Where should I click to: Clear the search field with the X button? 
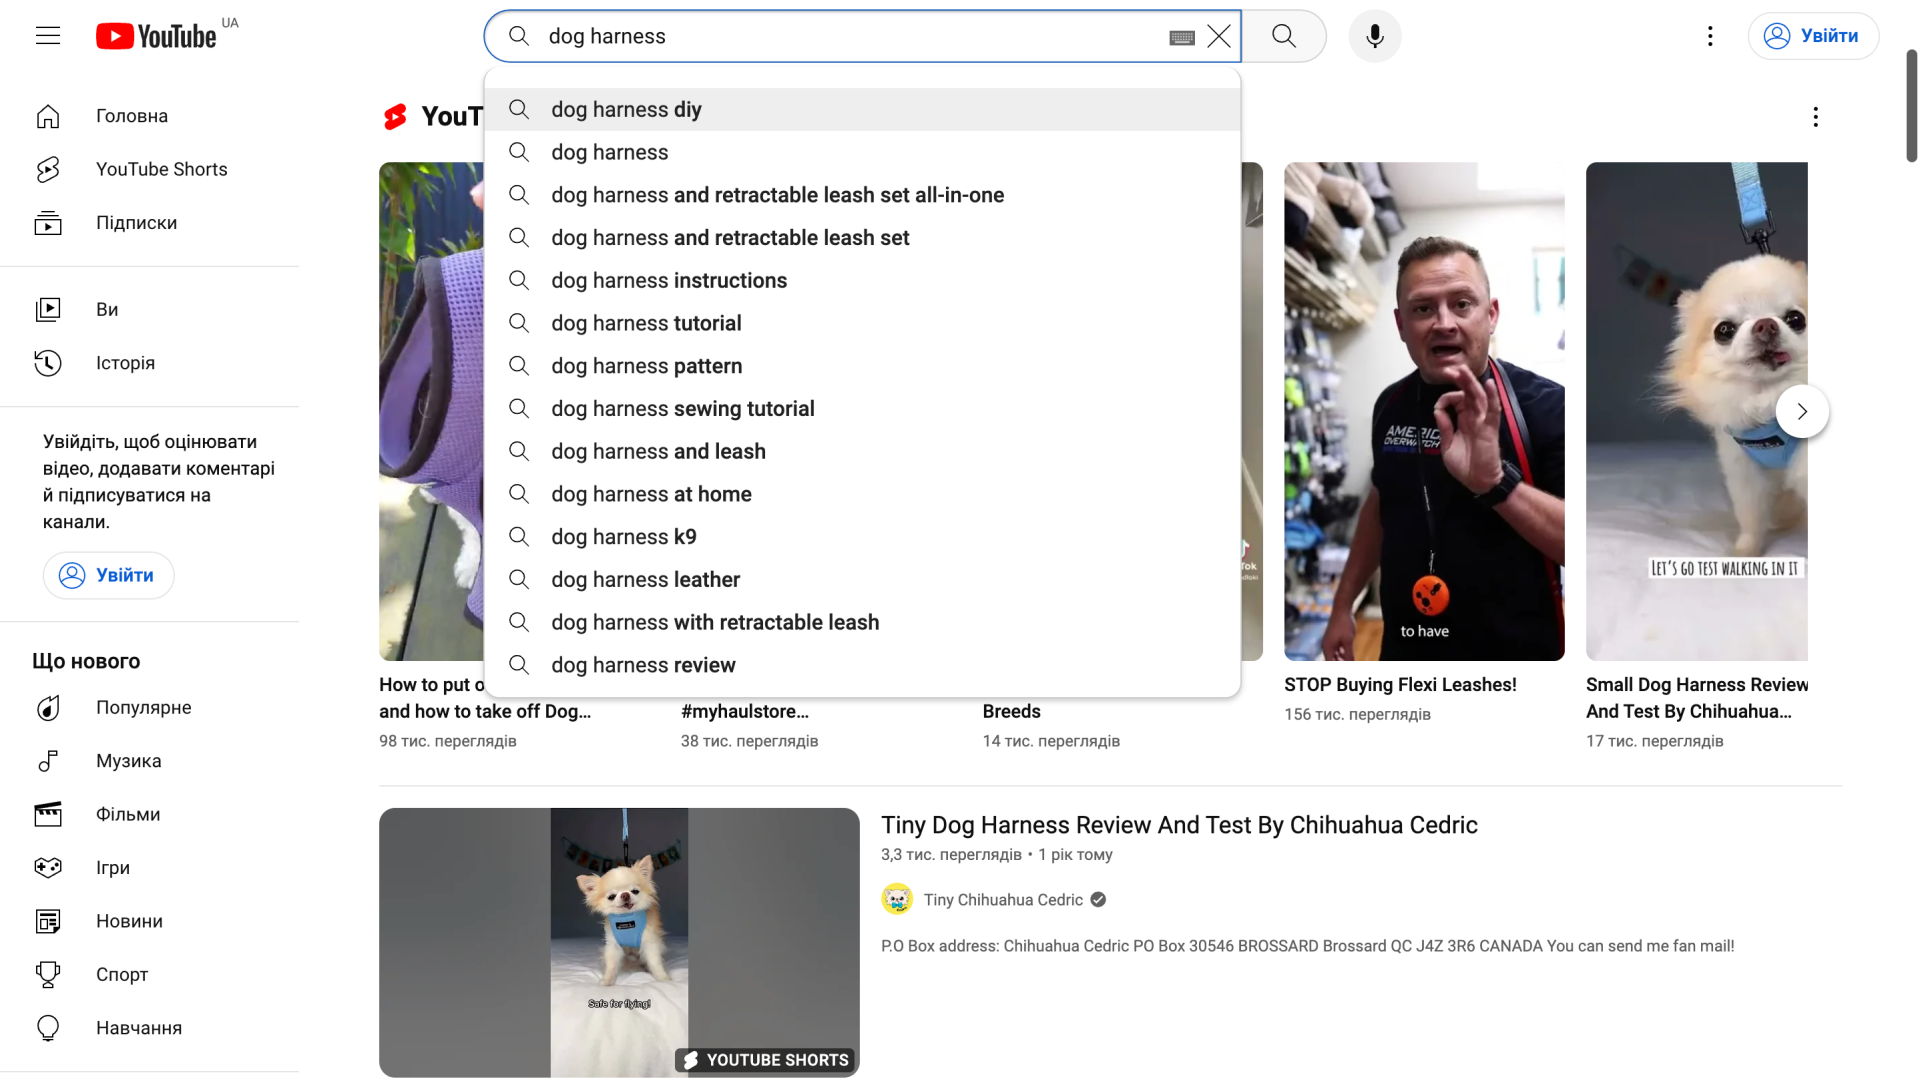[x=1219, y=35]
